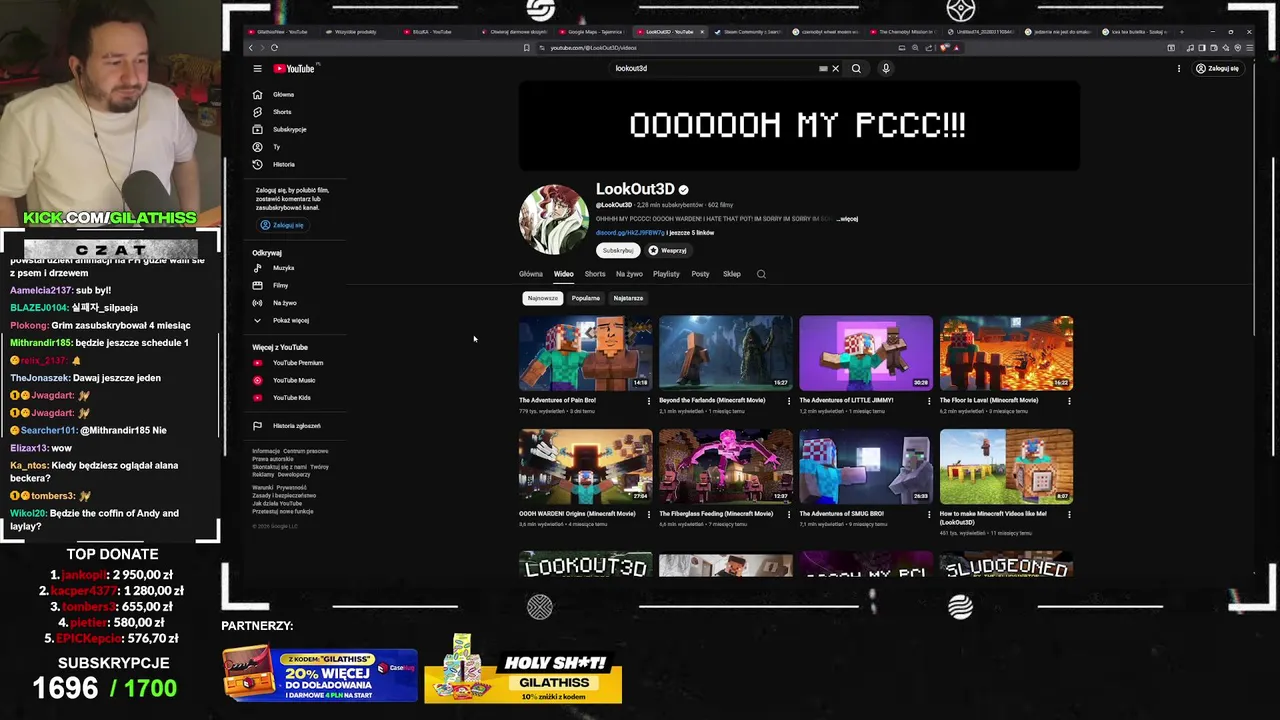This screenshot has width=1280, height=720.
Task: Switch to the Google Maps browser tab
Action: tap(594, 32)
